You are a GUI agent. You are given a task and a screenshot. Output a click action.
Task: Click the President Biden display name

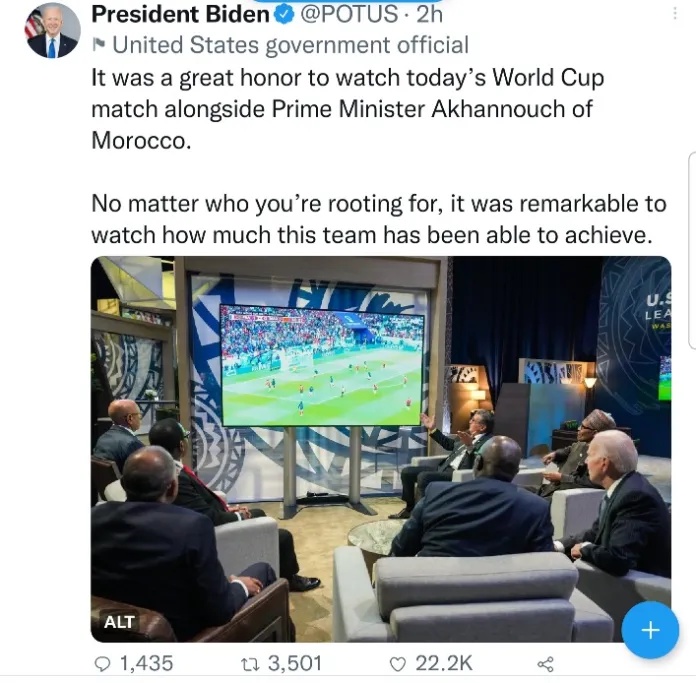pyautogui.click(x=181, y=15)
